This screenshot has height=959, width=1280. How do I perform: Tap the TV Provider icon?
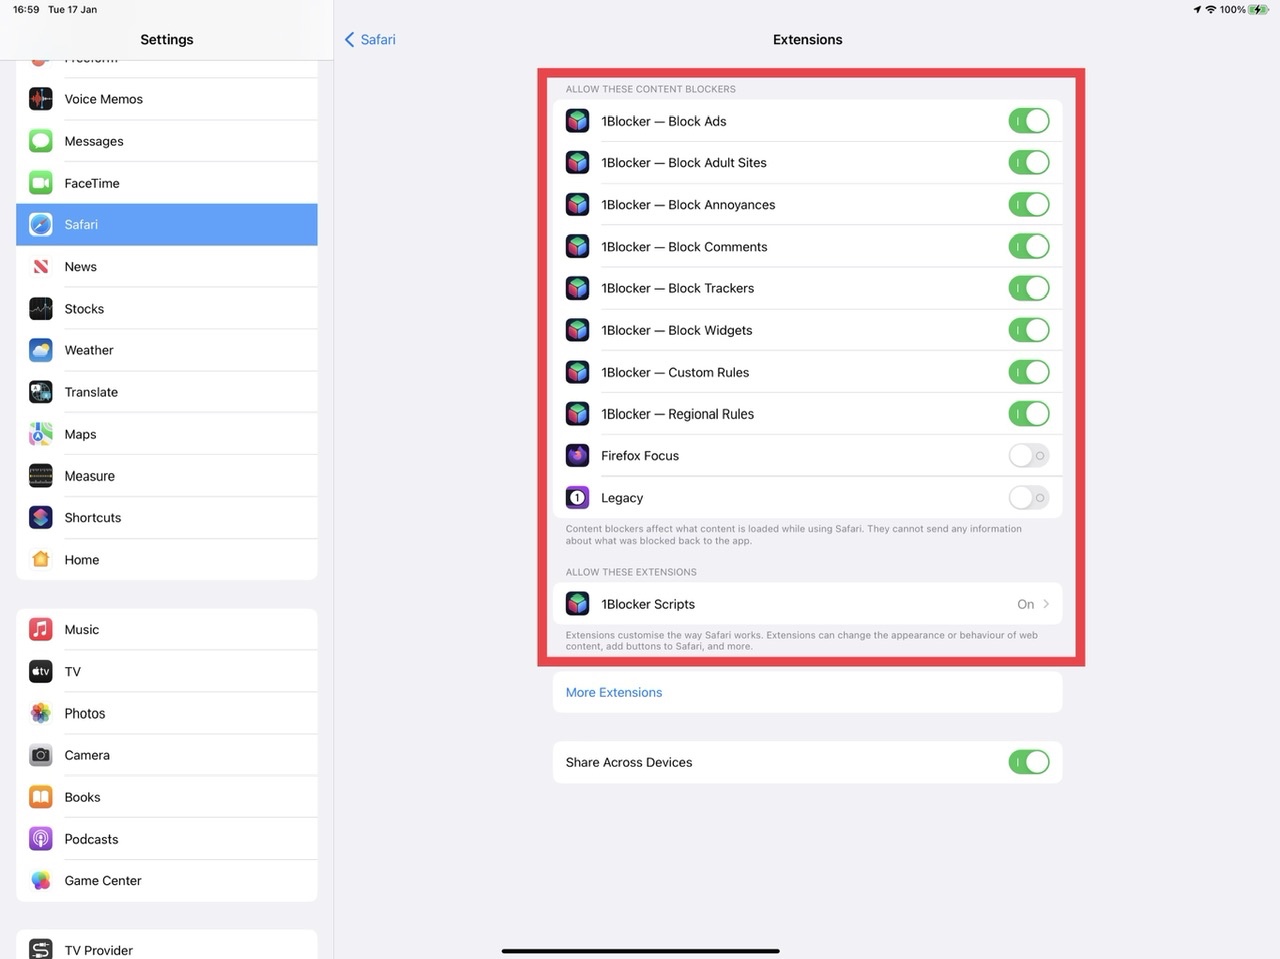click(x=41, y=949)
